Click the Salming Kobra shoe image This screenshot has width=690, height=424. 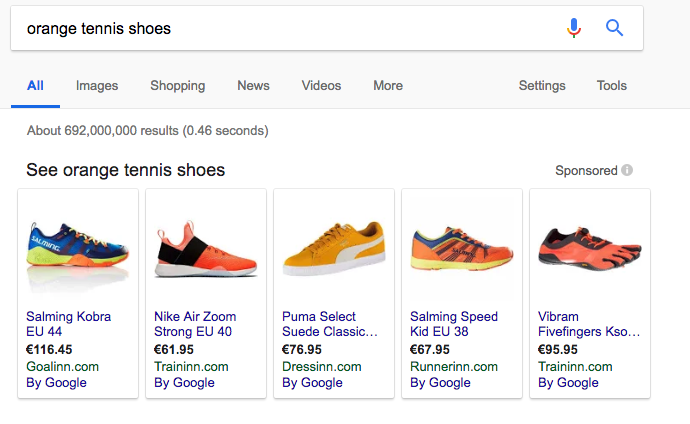coord(78,249)
